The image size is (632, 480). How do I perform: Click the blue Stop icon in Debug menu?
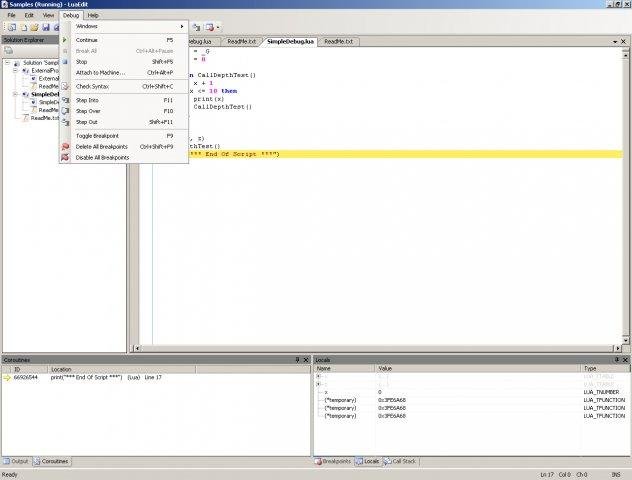pyautogui.click(x=65, y=62)
